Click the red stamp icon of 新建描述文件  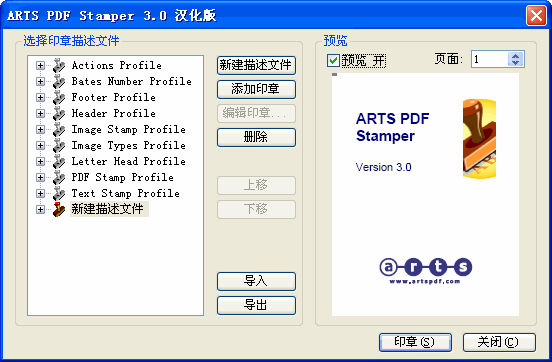59,209
